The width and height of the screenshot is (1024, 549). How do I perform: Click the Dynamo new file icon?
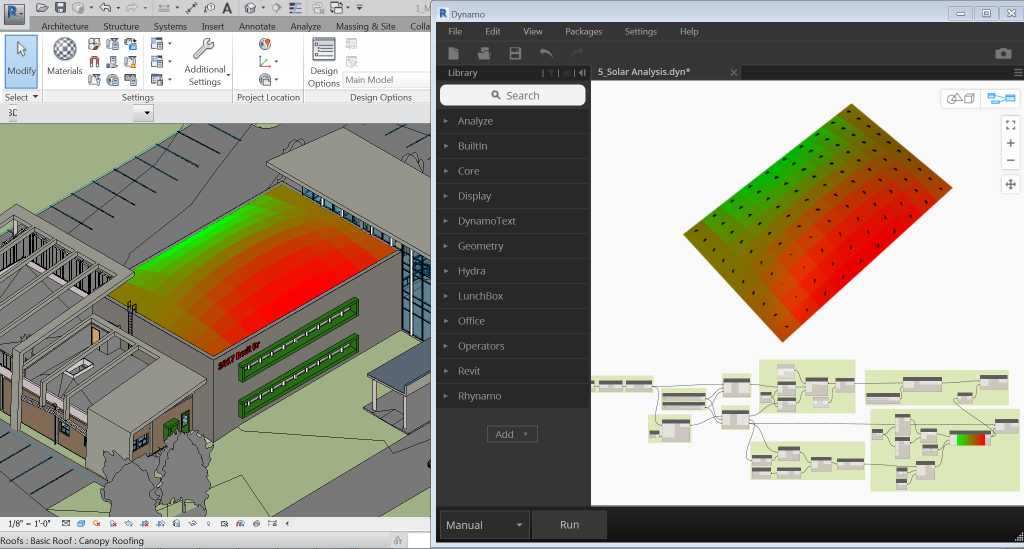point(454,53)
